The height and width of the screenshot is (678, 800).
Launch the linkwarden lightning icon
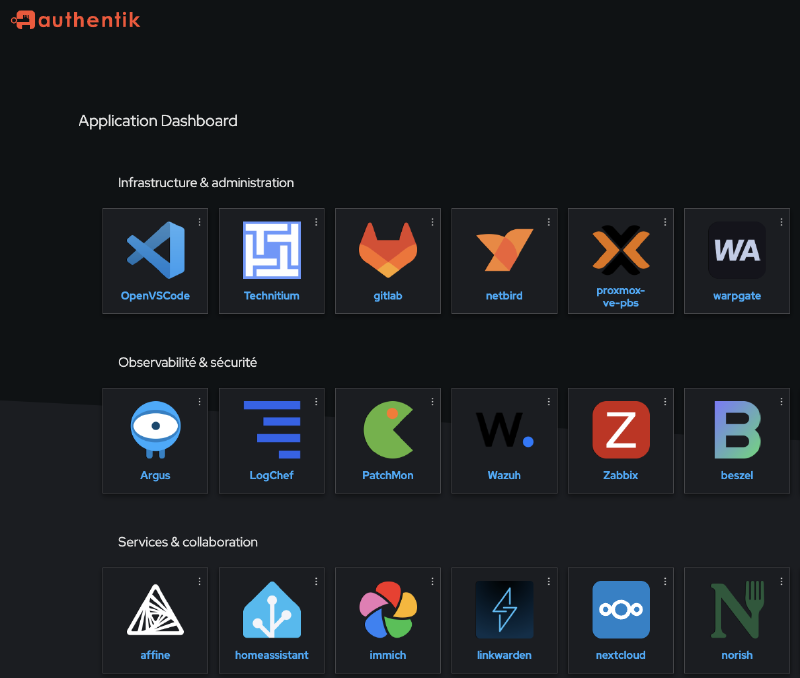[505, 610]
